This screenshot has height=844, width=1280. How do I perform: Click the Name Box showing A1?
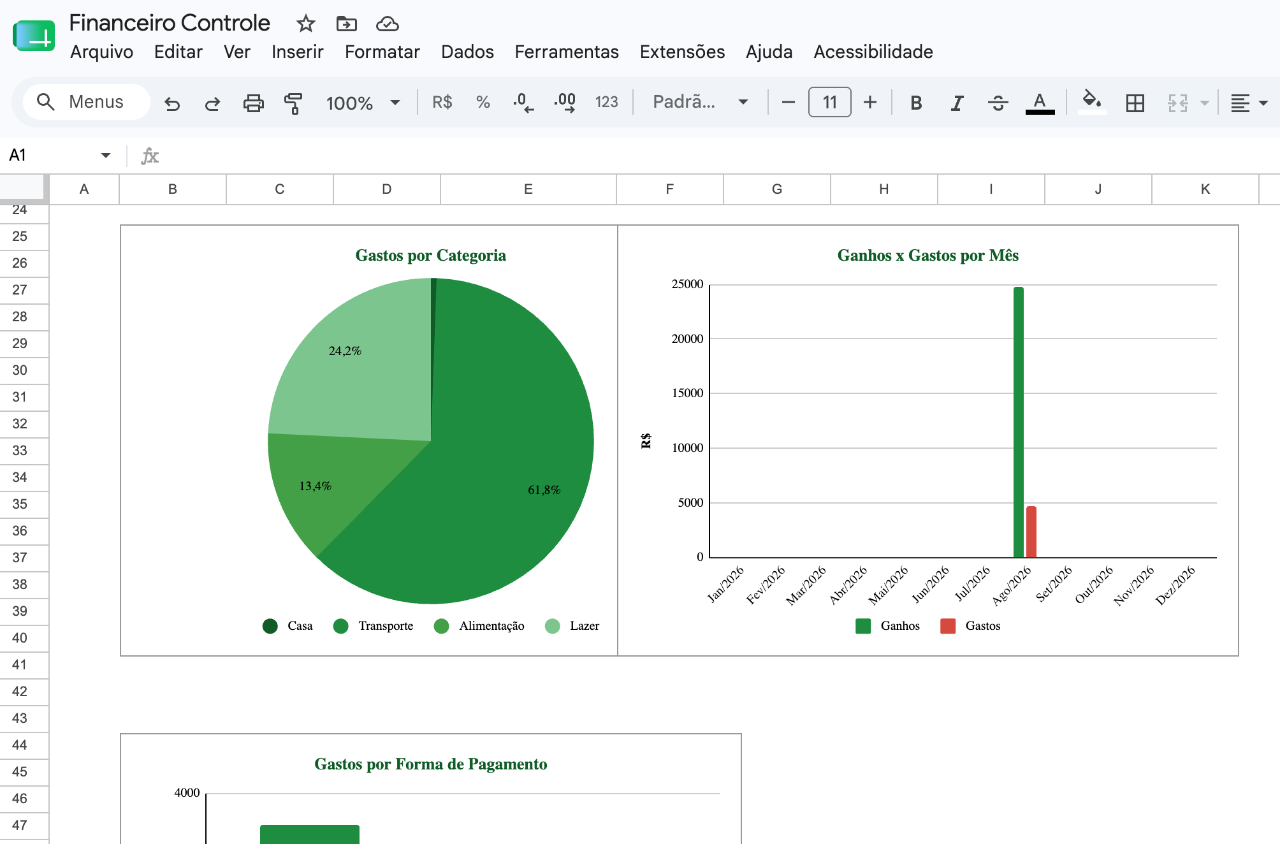pos(50,155)
